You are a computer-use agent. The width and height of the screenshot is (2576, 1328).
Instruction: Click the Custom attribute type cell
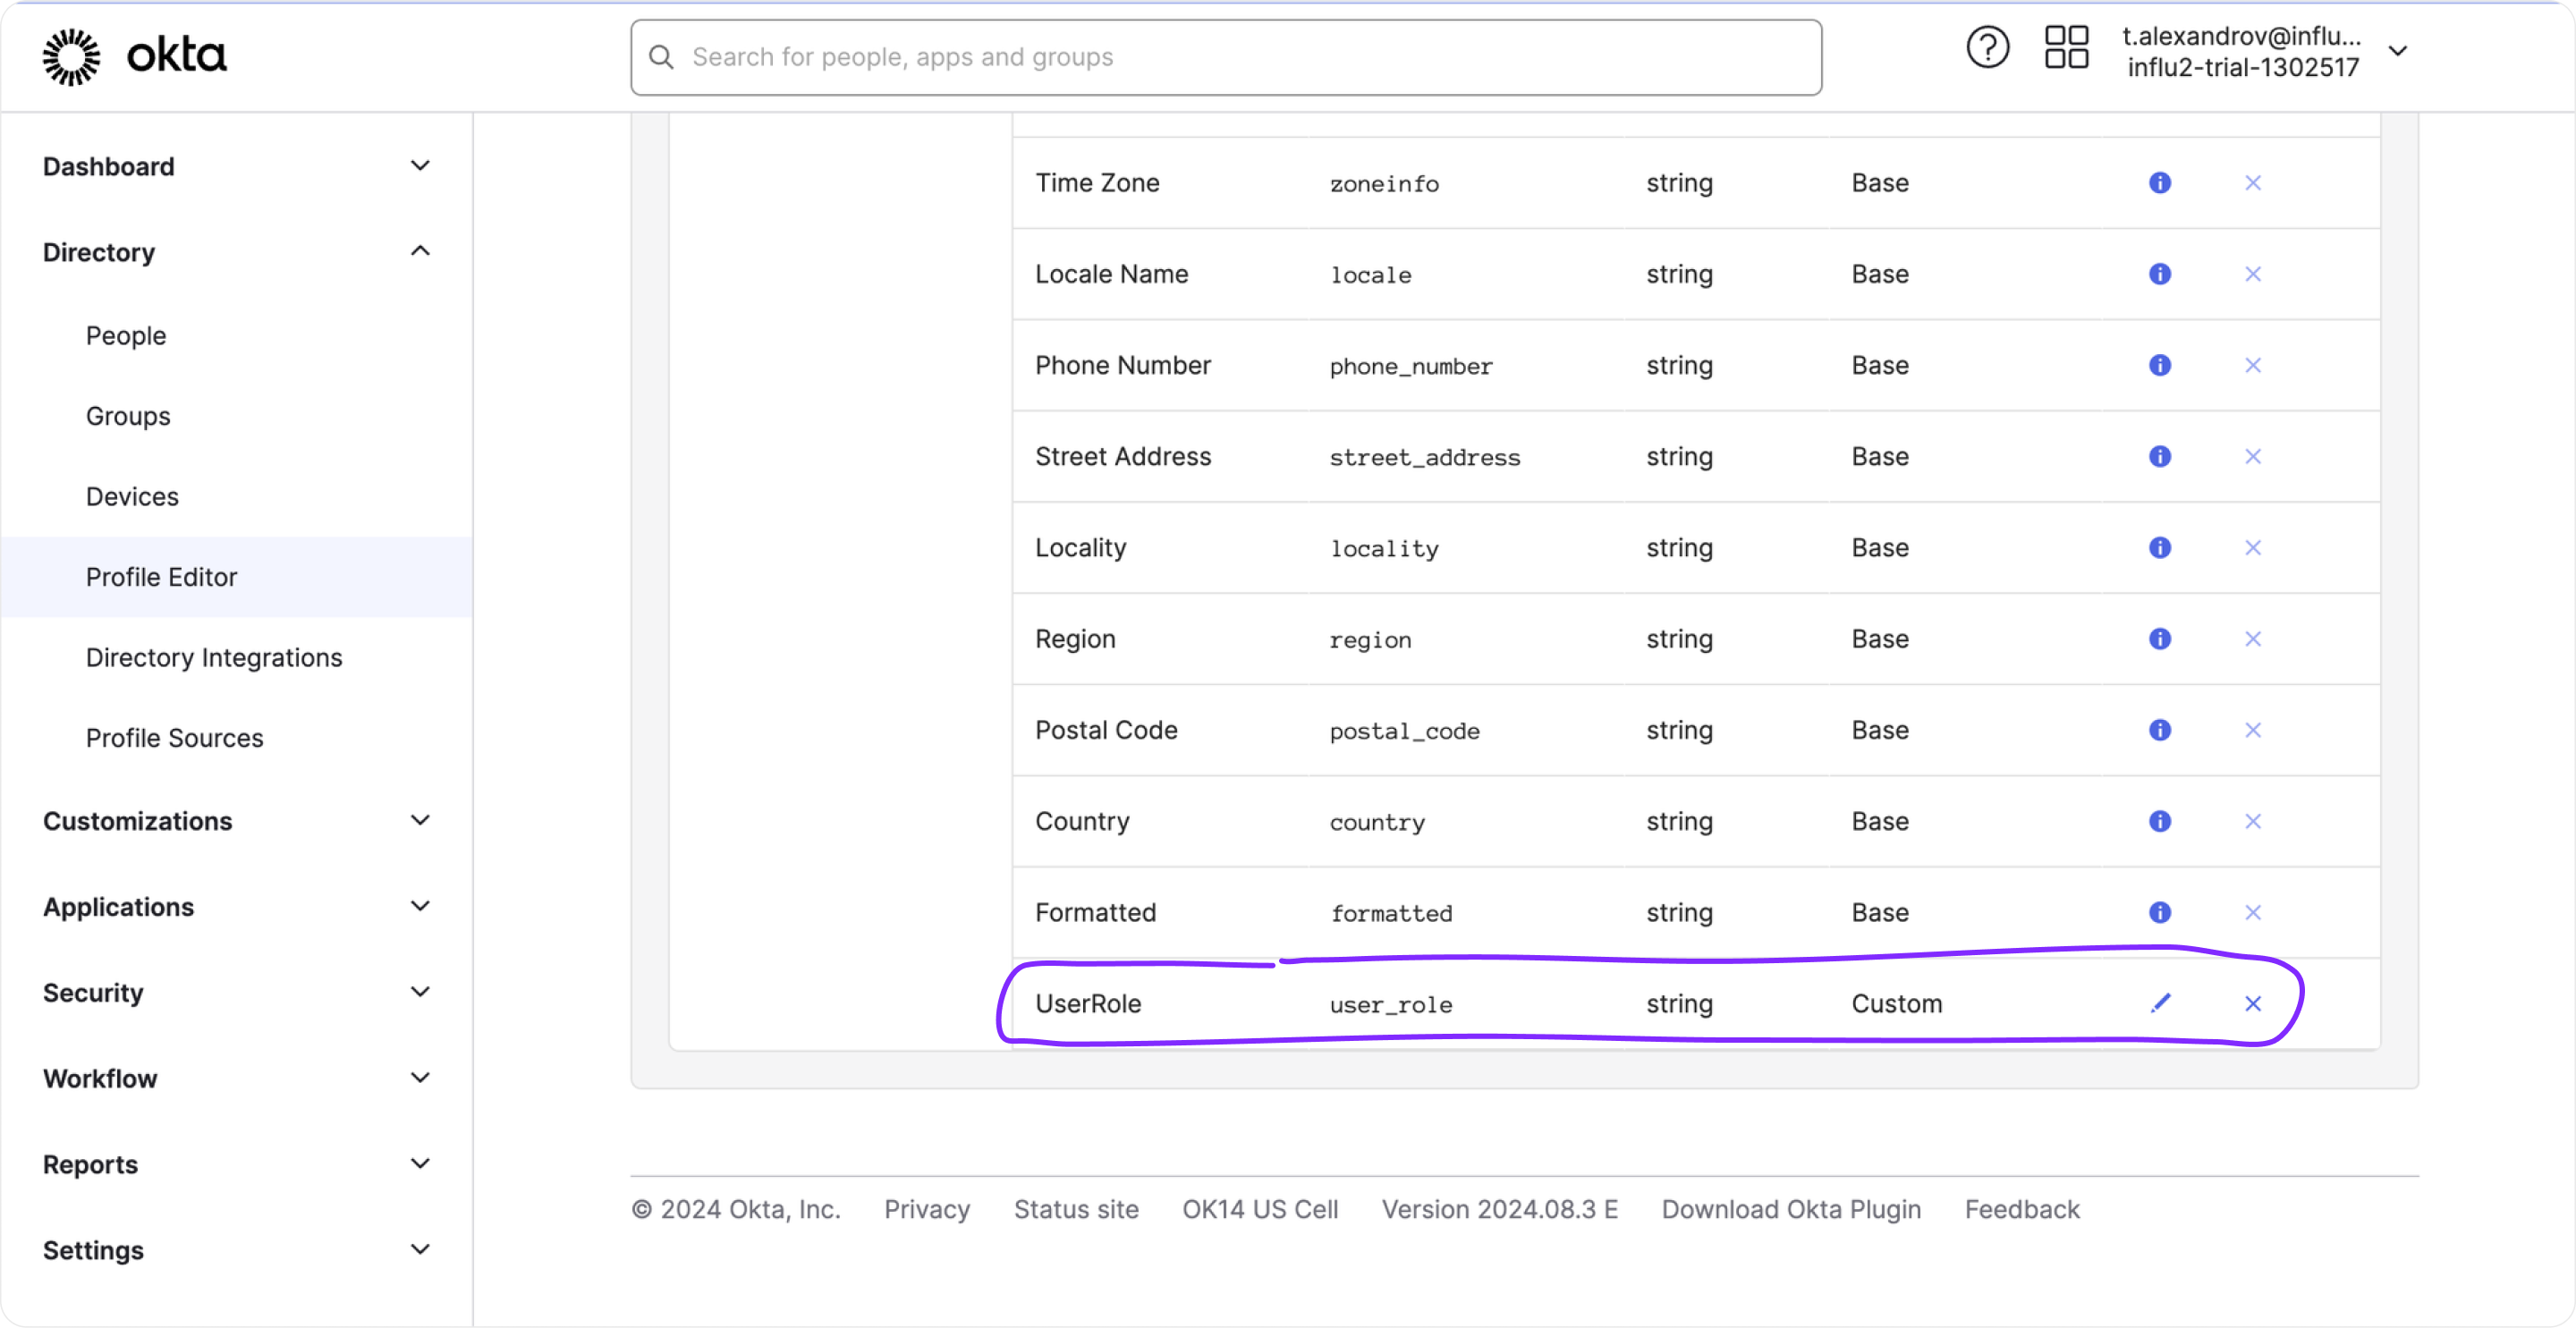pos(1897,1003)
